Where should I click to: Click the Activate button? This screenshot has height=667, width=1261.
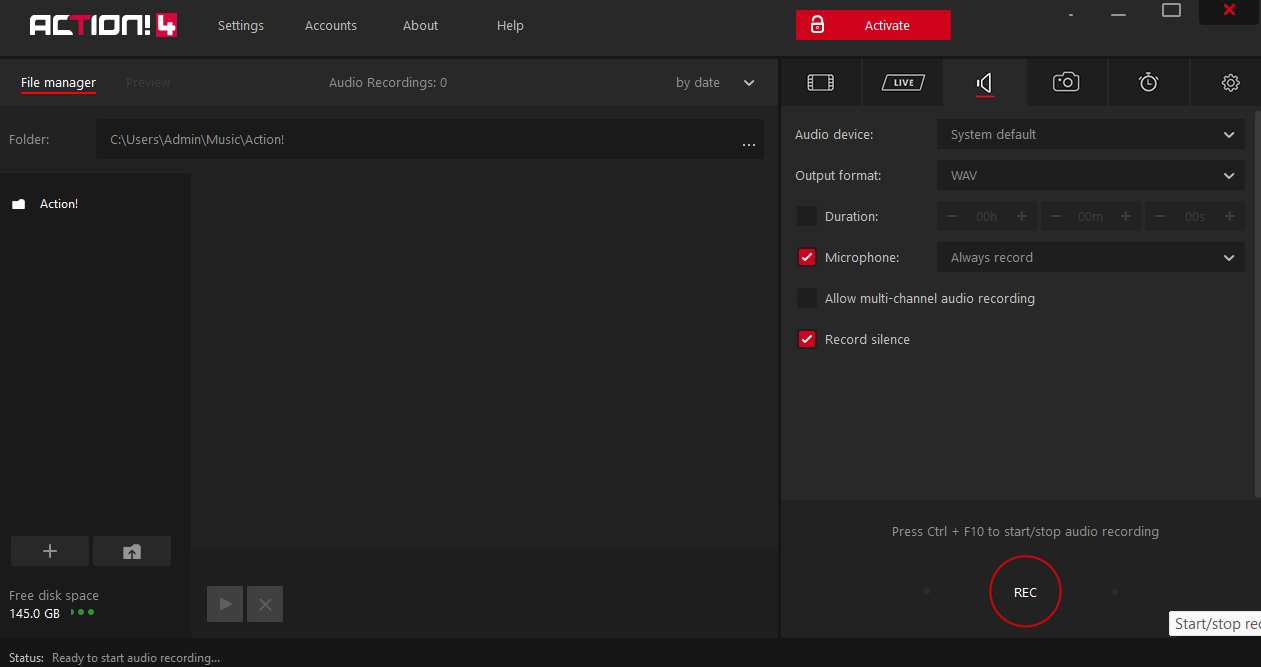tap(873, 24)
